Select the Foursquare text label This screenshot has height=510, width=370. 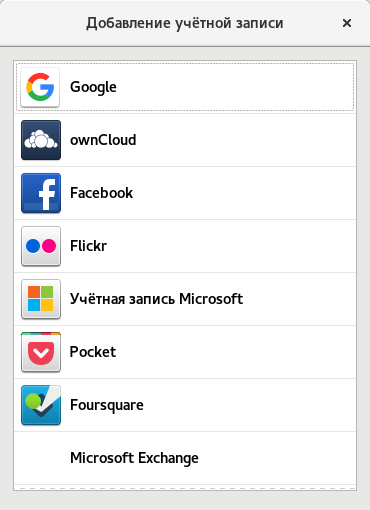(x=107, y=405)
